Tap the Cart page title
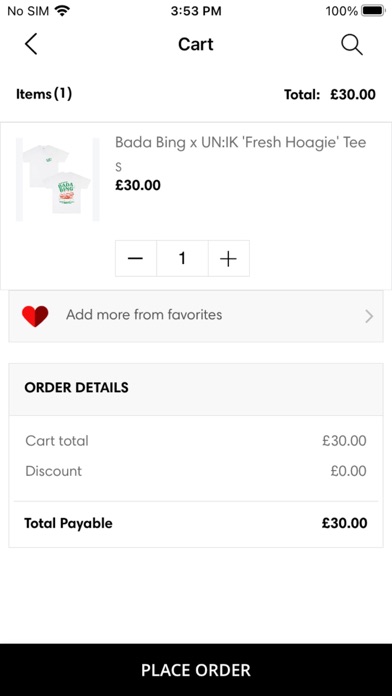 [196, 44]
